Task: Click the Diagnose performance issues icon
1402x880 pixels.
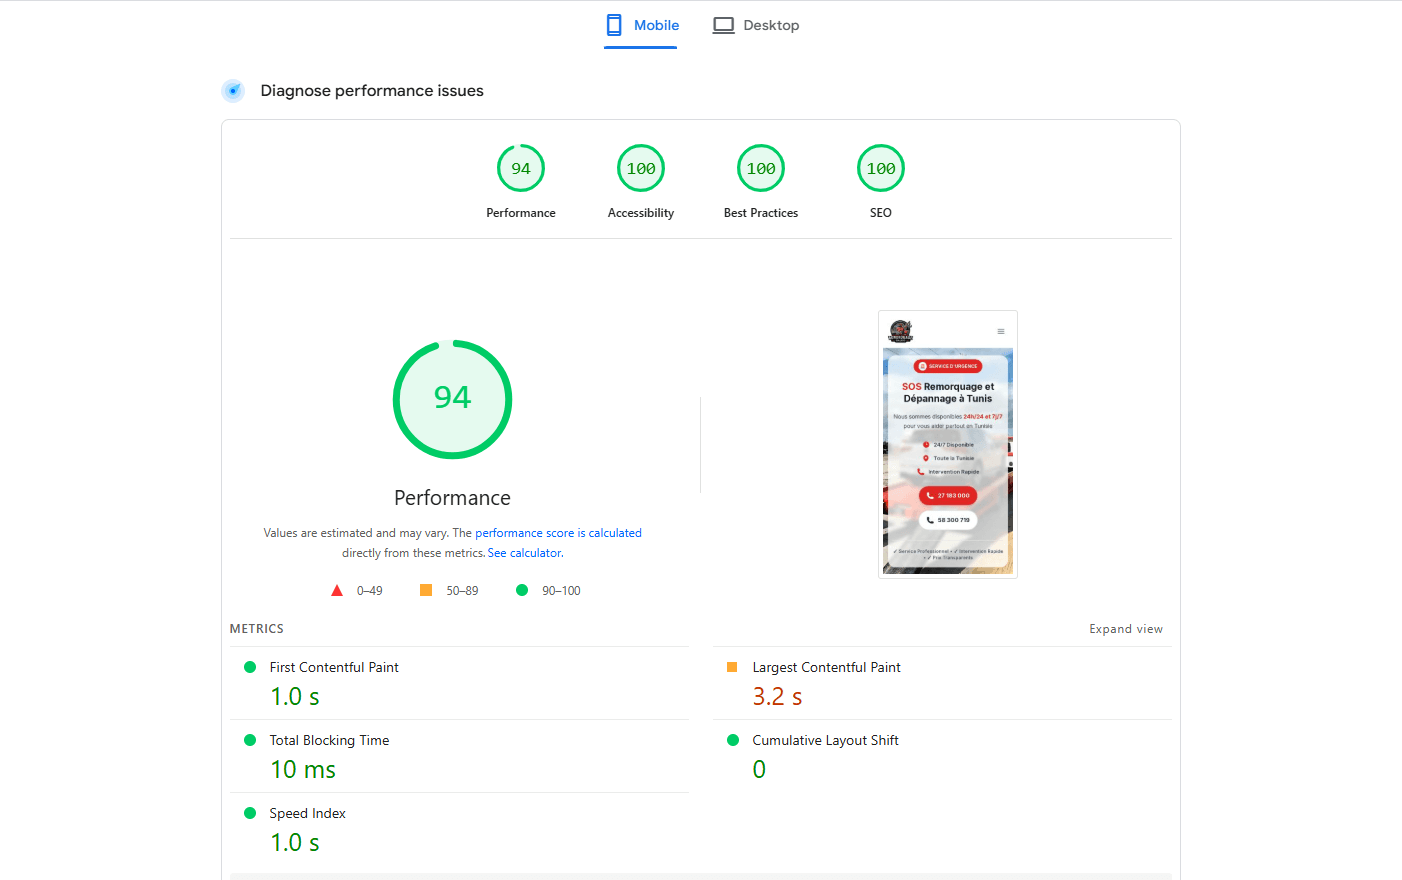Action: [x=233, y=91]
